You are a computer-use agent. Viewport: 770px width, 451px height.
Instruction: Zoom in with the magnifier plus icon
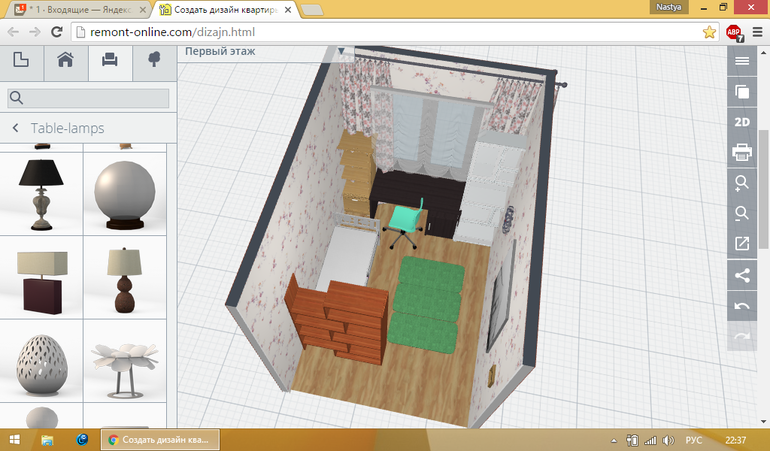(x=742, y=183)
